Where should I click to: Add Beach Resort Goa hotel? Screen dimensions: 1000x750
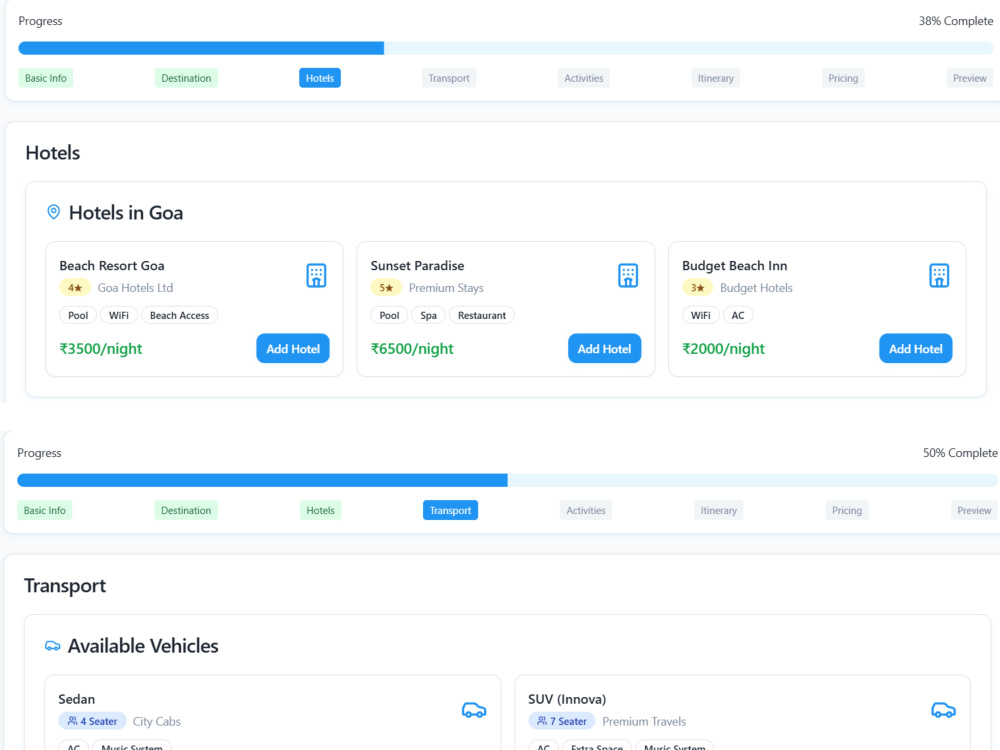(293, 349)
